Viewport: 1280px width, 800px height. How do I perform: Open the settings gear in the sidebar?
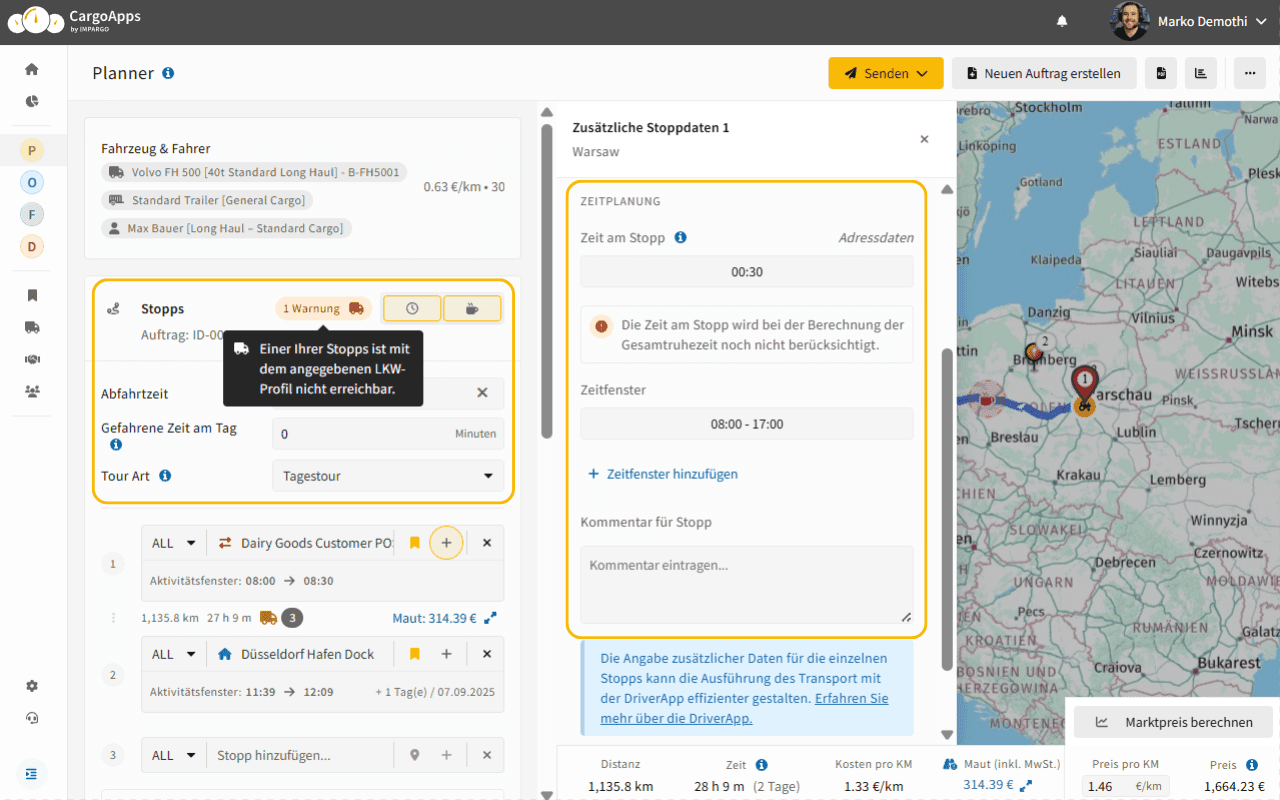pos(32,686)
